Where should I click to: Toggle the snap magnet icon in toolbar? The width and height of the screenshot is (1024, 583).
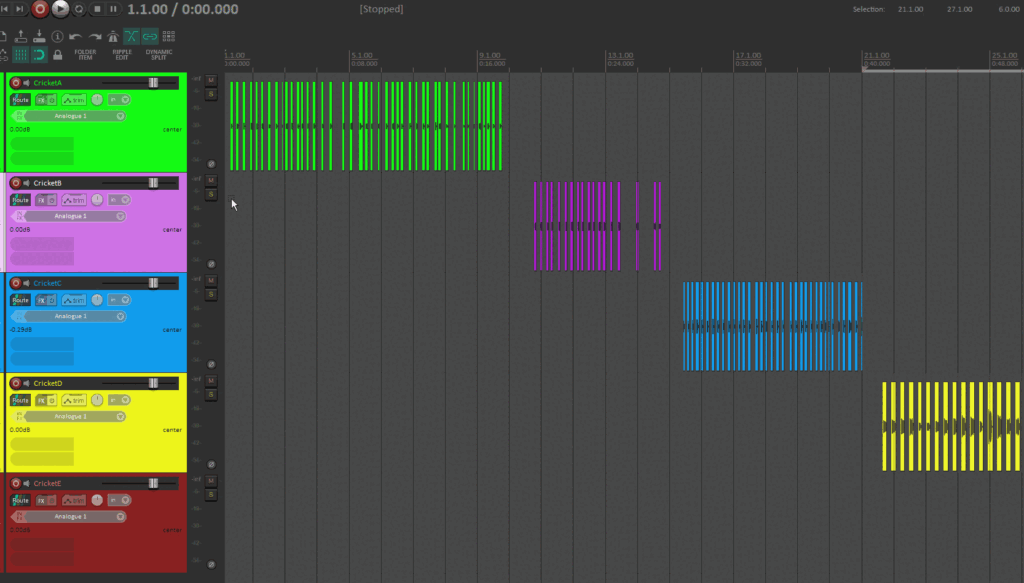pos(38,54)
